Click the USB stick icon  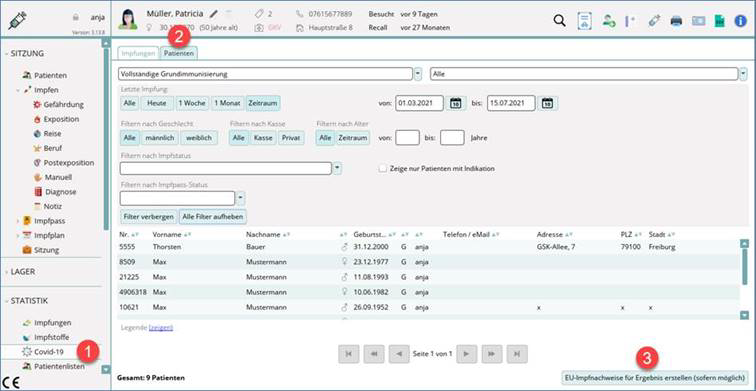654,21
